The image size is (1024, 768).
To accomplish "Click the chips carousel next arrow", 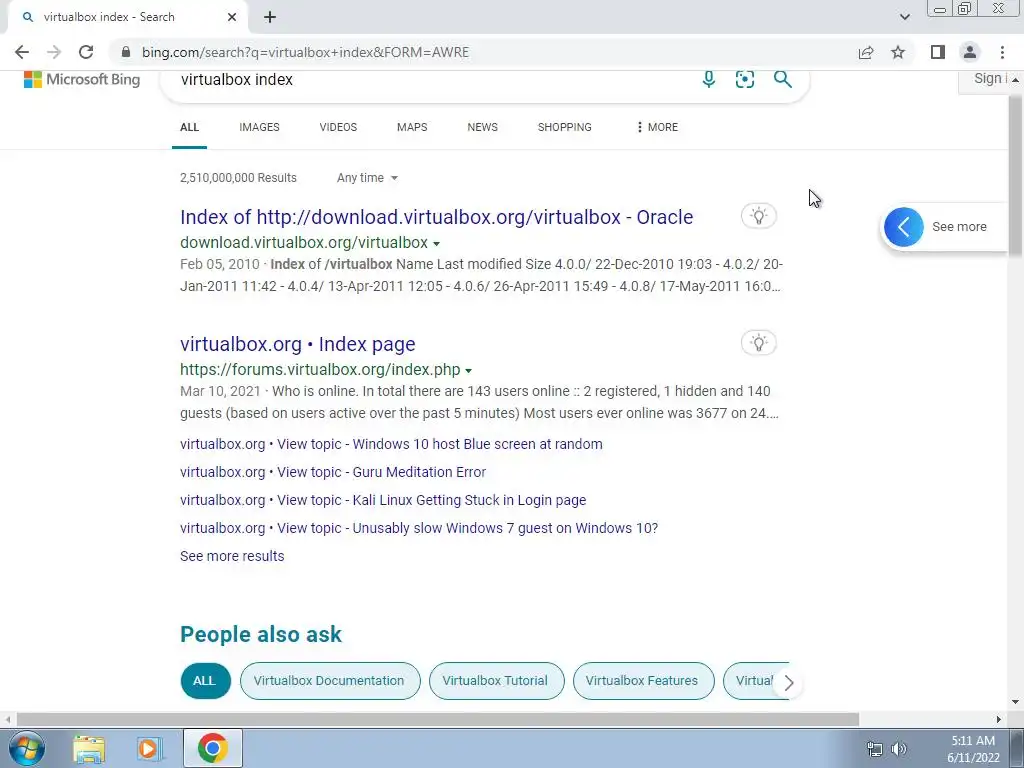I will 788,683.
